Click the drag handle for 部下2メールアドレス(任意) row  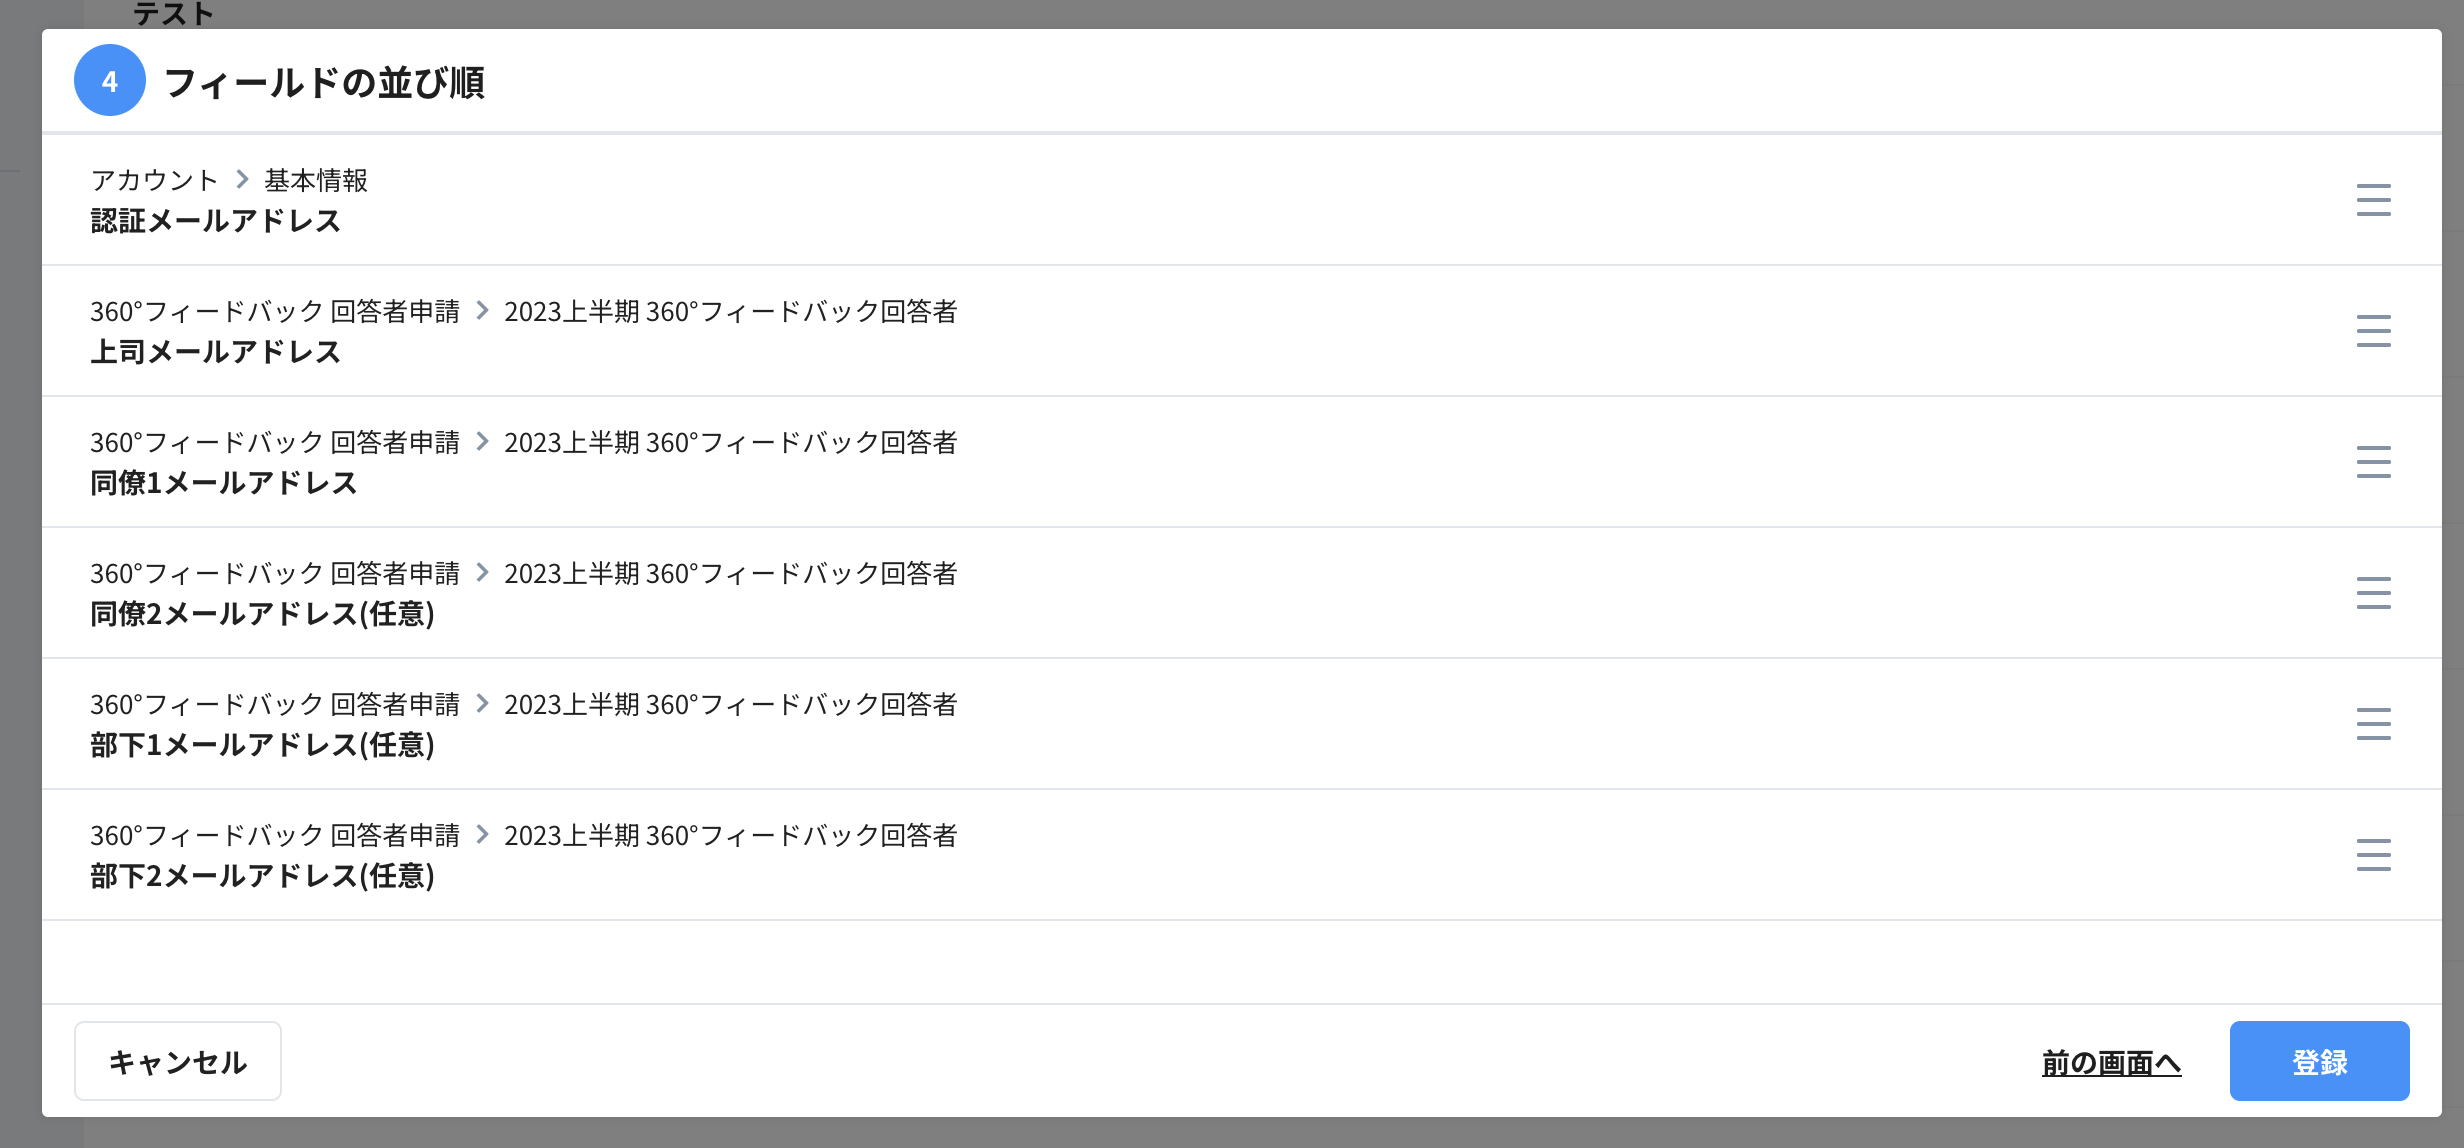pyautogui.click(x=2374, y=855)
